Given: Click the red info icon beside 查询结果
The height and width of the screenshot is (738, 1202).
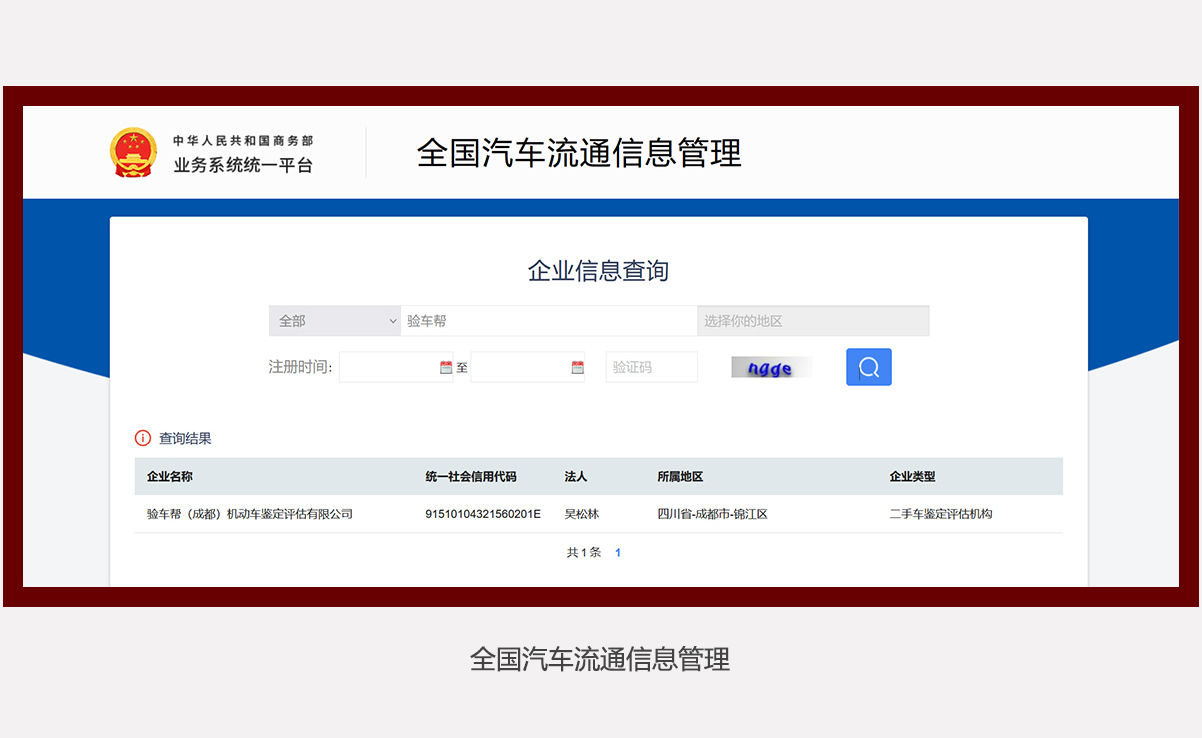Looking at the screenshot, I should click(142, 438).
